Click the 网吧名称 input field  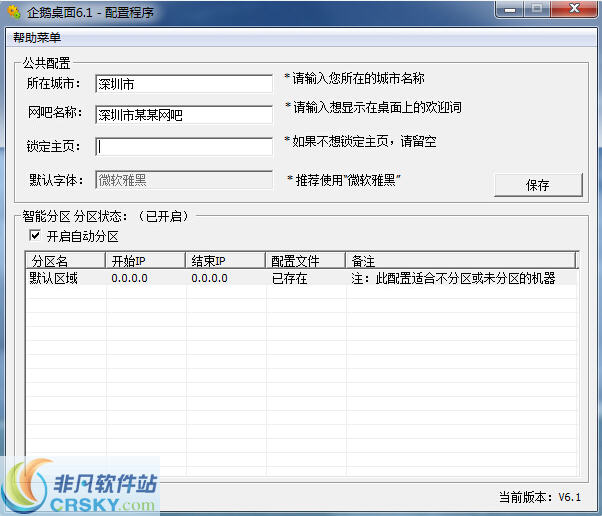[184, 115]
